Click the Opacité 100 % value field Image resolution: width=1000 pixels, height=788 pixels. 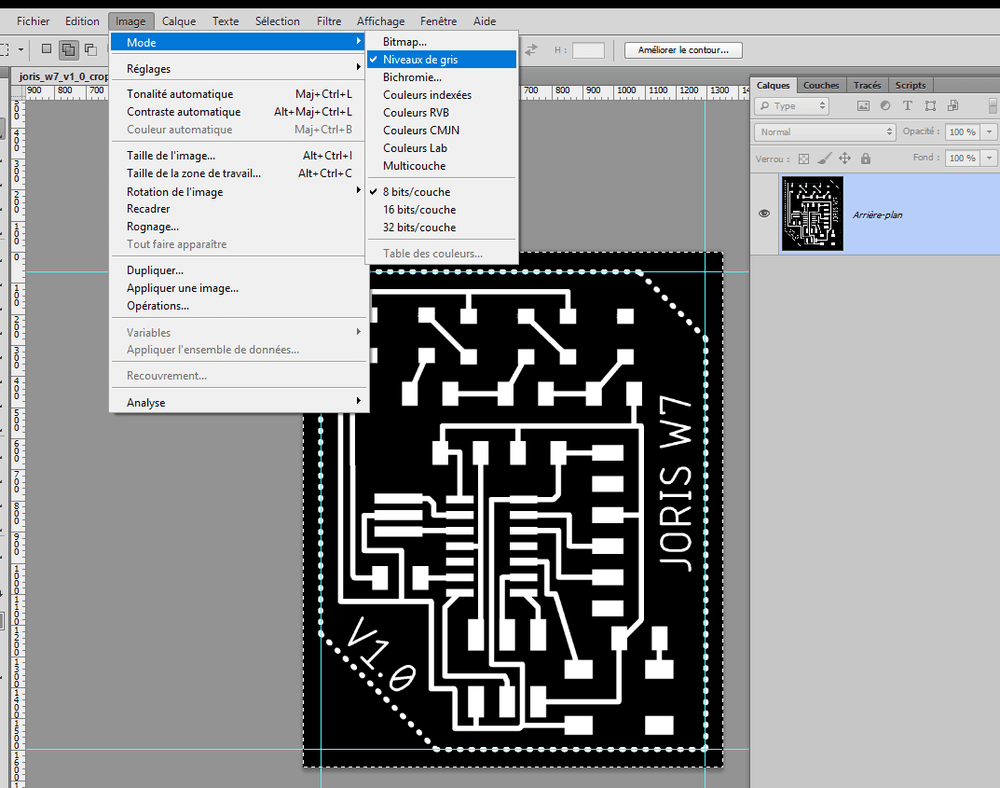[x=962, y=132]
